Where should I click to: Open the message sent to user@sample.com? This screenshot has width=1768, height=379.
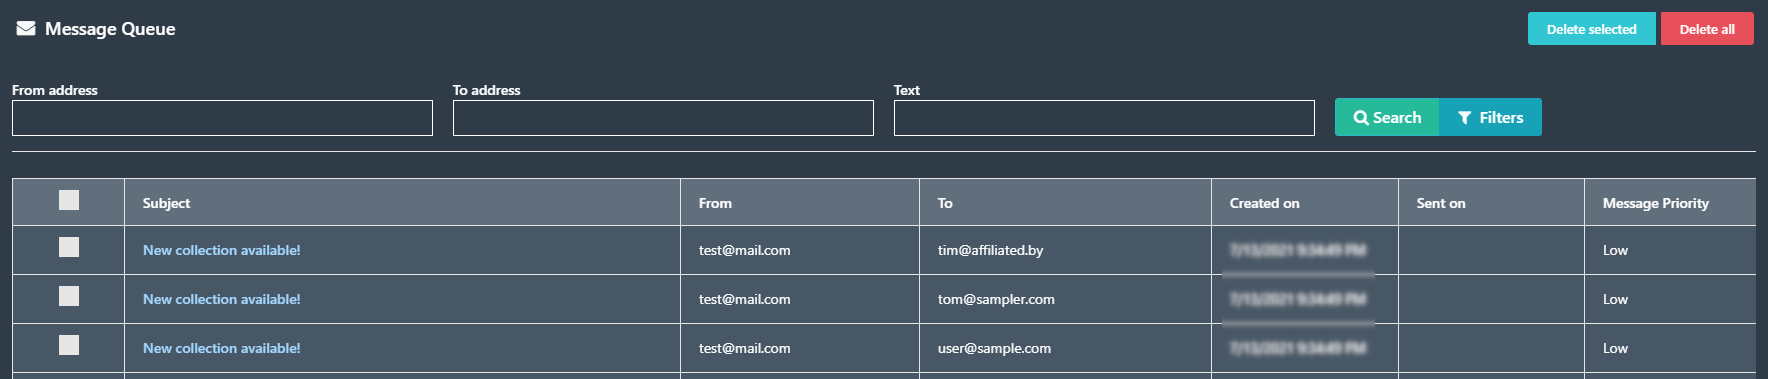click(221, 348)
